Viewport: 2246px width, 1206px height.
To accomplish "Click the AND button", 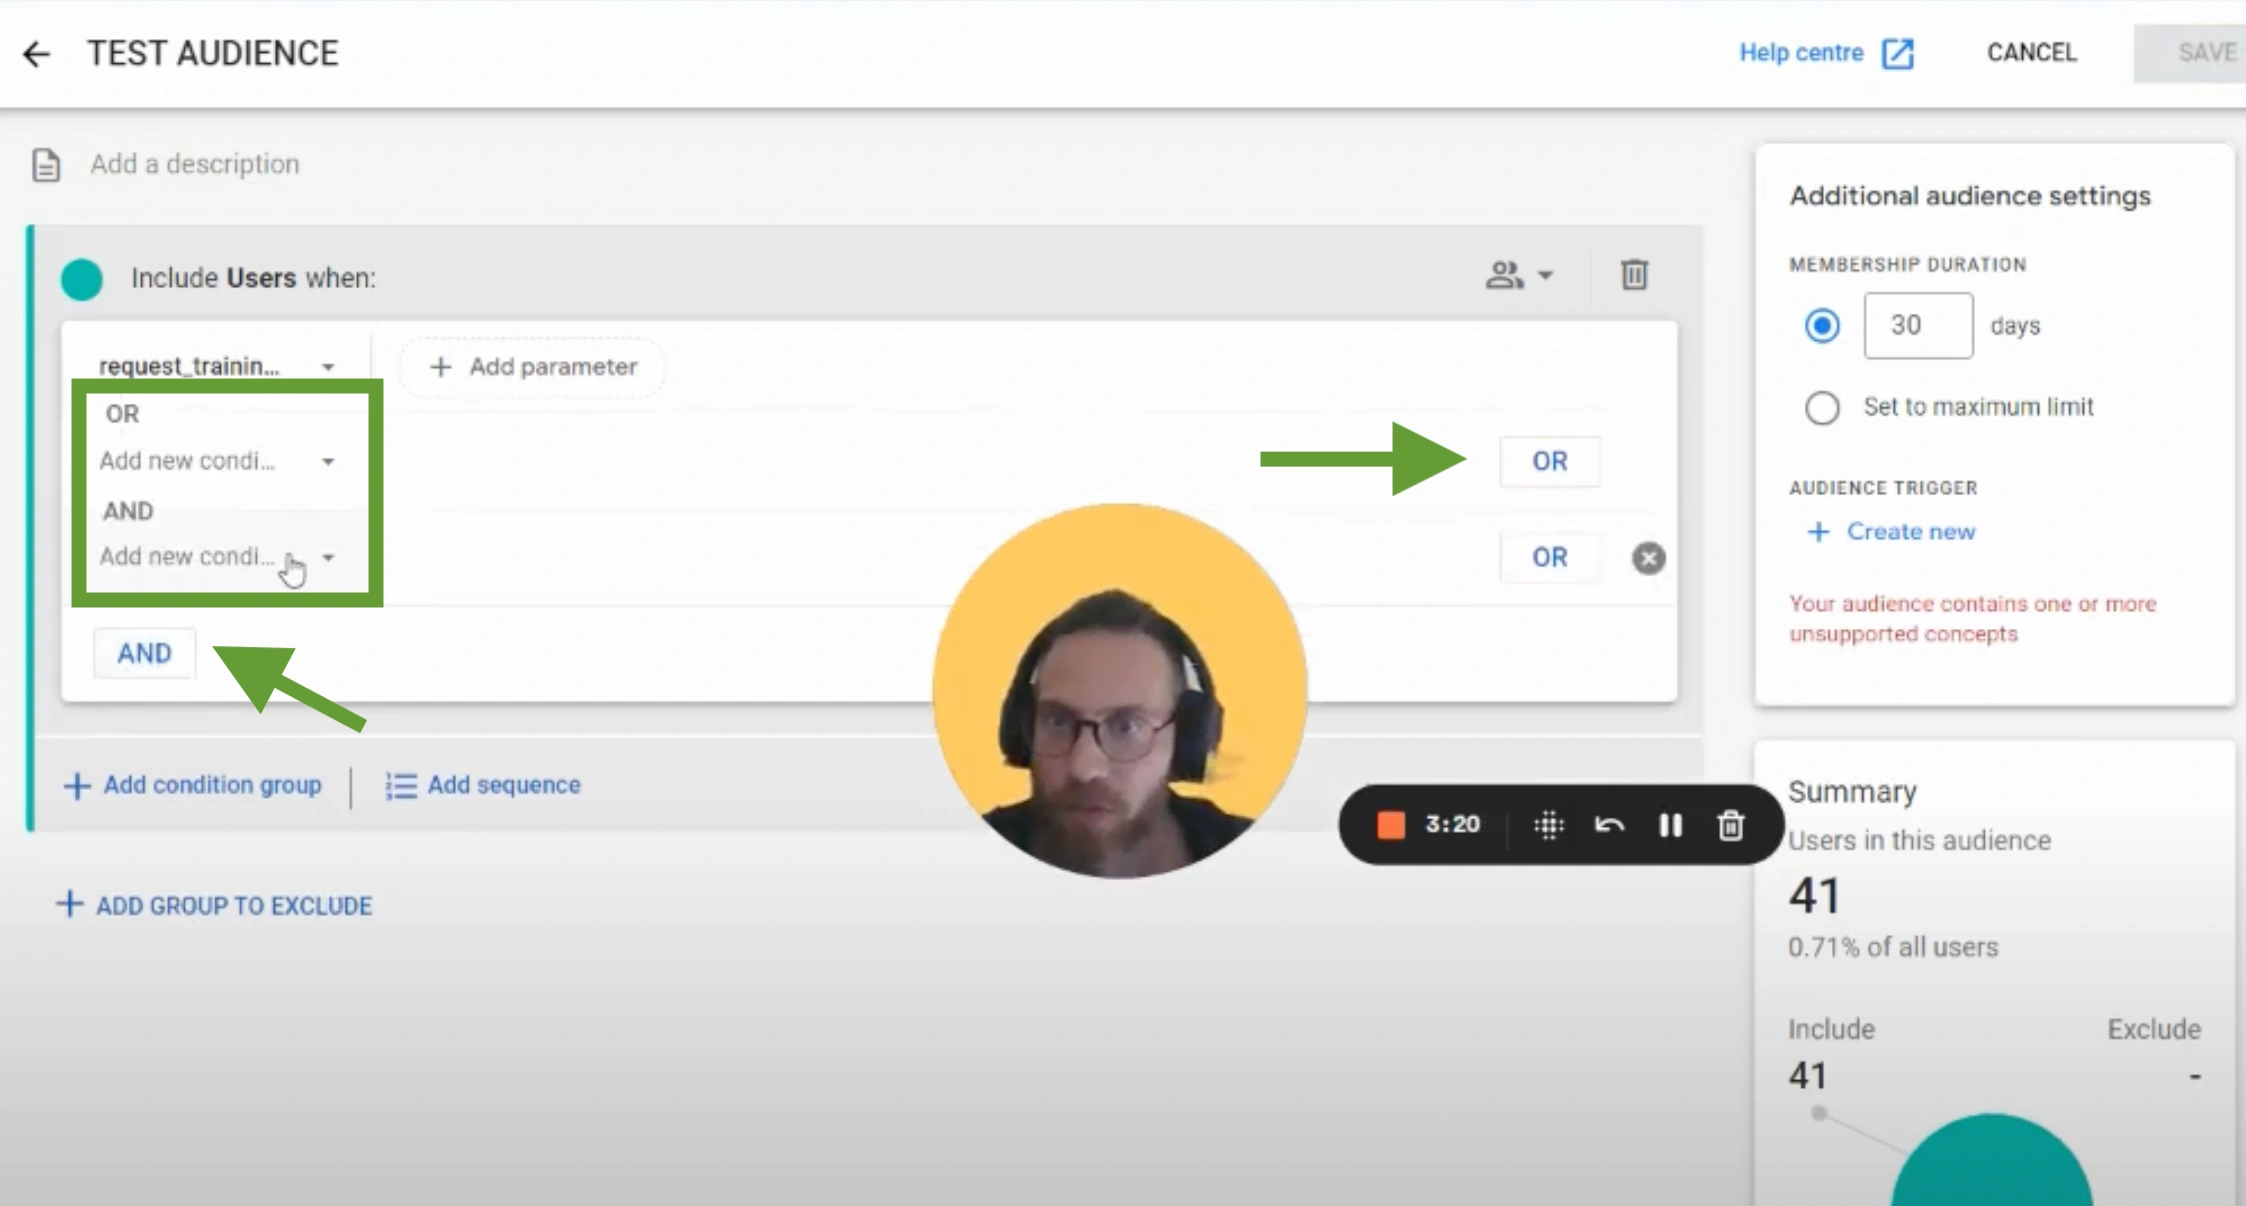I will [145, 654].
